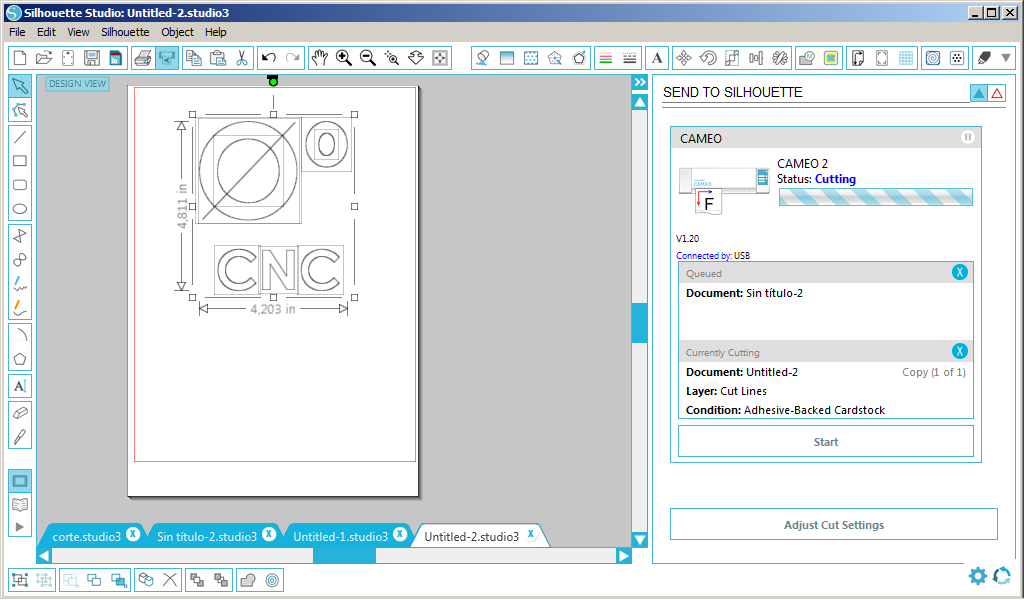The width and height of the screenshot is (1024, 600).
Task: Select the Pan hand tool
Action: [319, 58]
